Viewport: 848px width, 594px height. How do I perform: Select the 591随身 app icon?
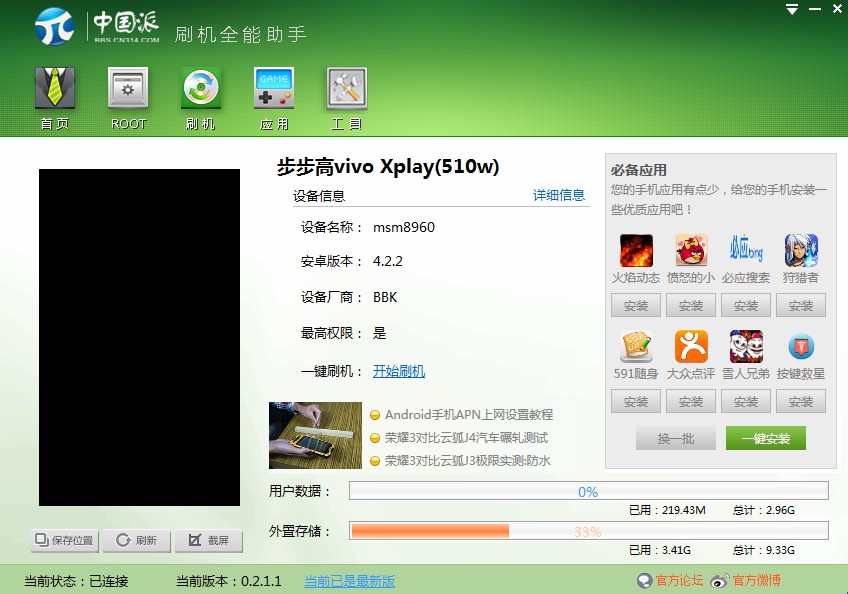(636, 346)
